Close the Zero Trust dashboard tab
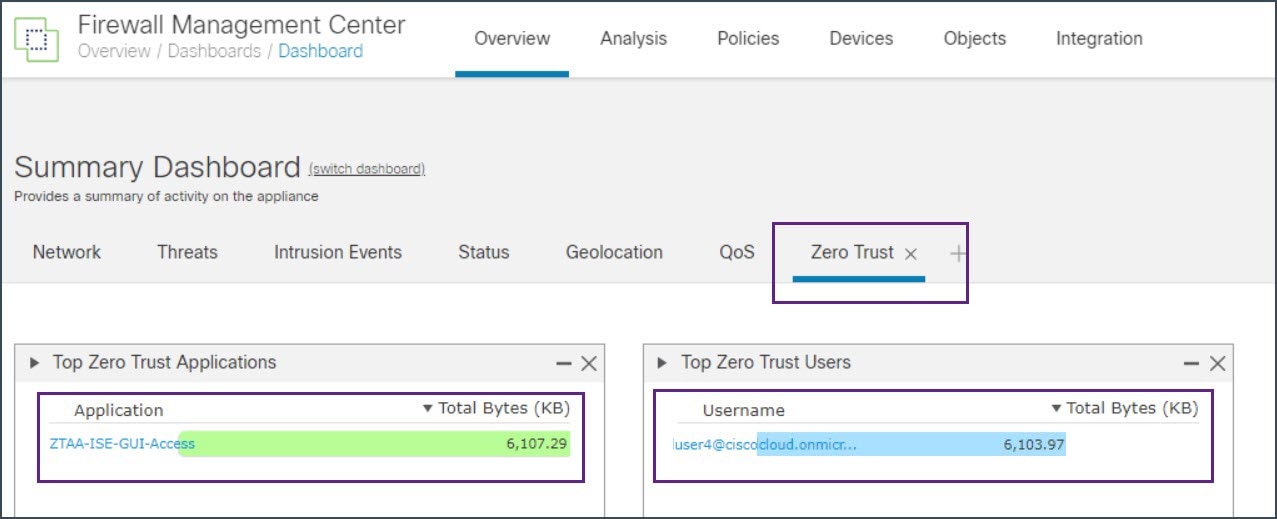This screenshot has width=1277, height=519. [x=910, y=254]
